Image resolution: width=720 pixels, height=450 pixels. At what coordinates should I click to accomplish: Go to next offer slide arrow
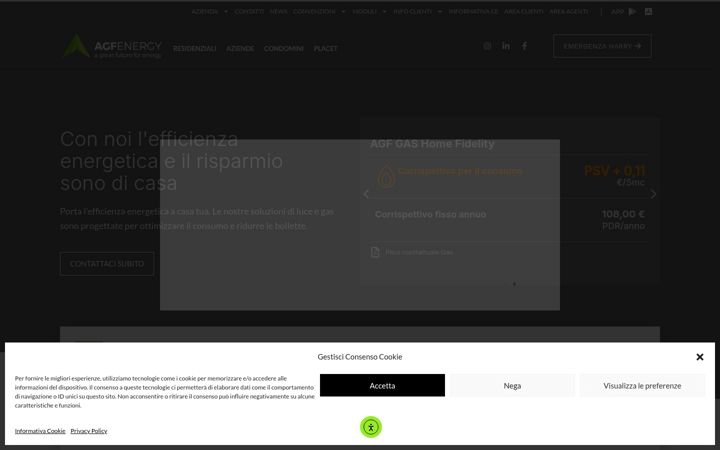pyautogui.click(x=653, y=194)
